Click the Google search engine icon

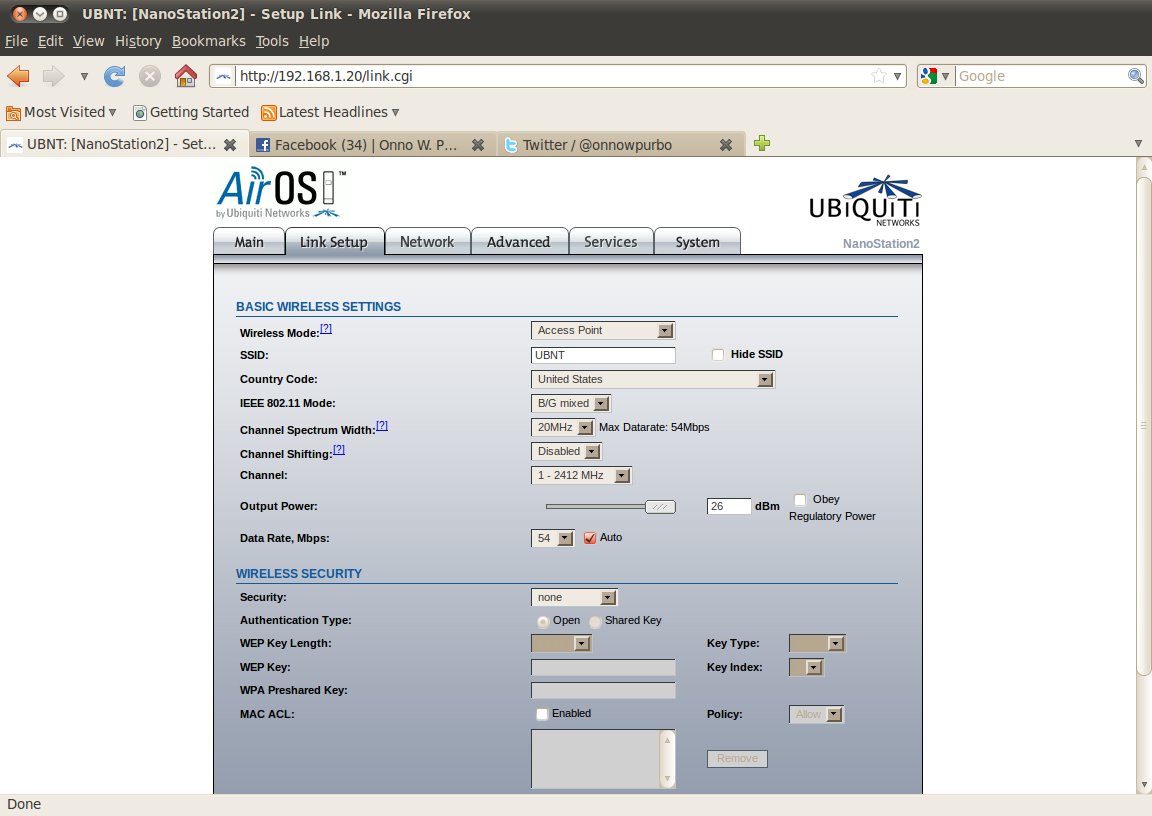click(929, 76)
